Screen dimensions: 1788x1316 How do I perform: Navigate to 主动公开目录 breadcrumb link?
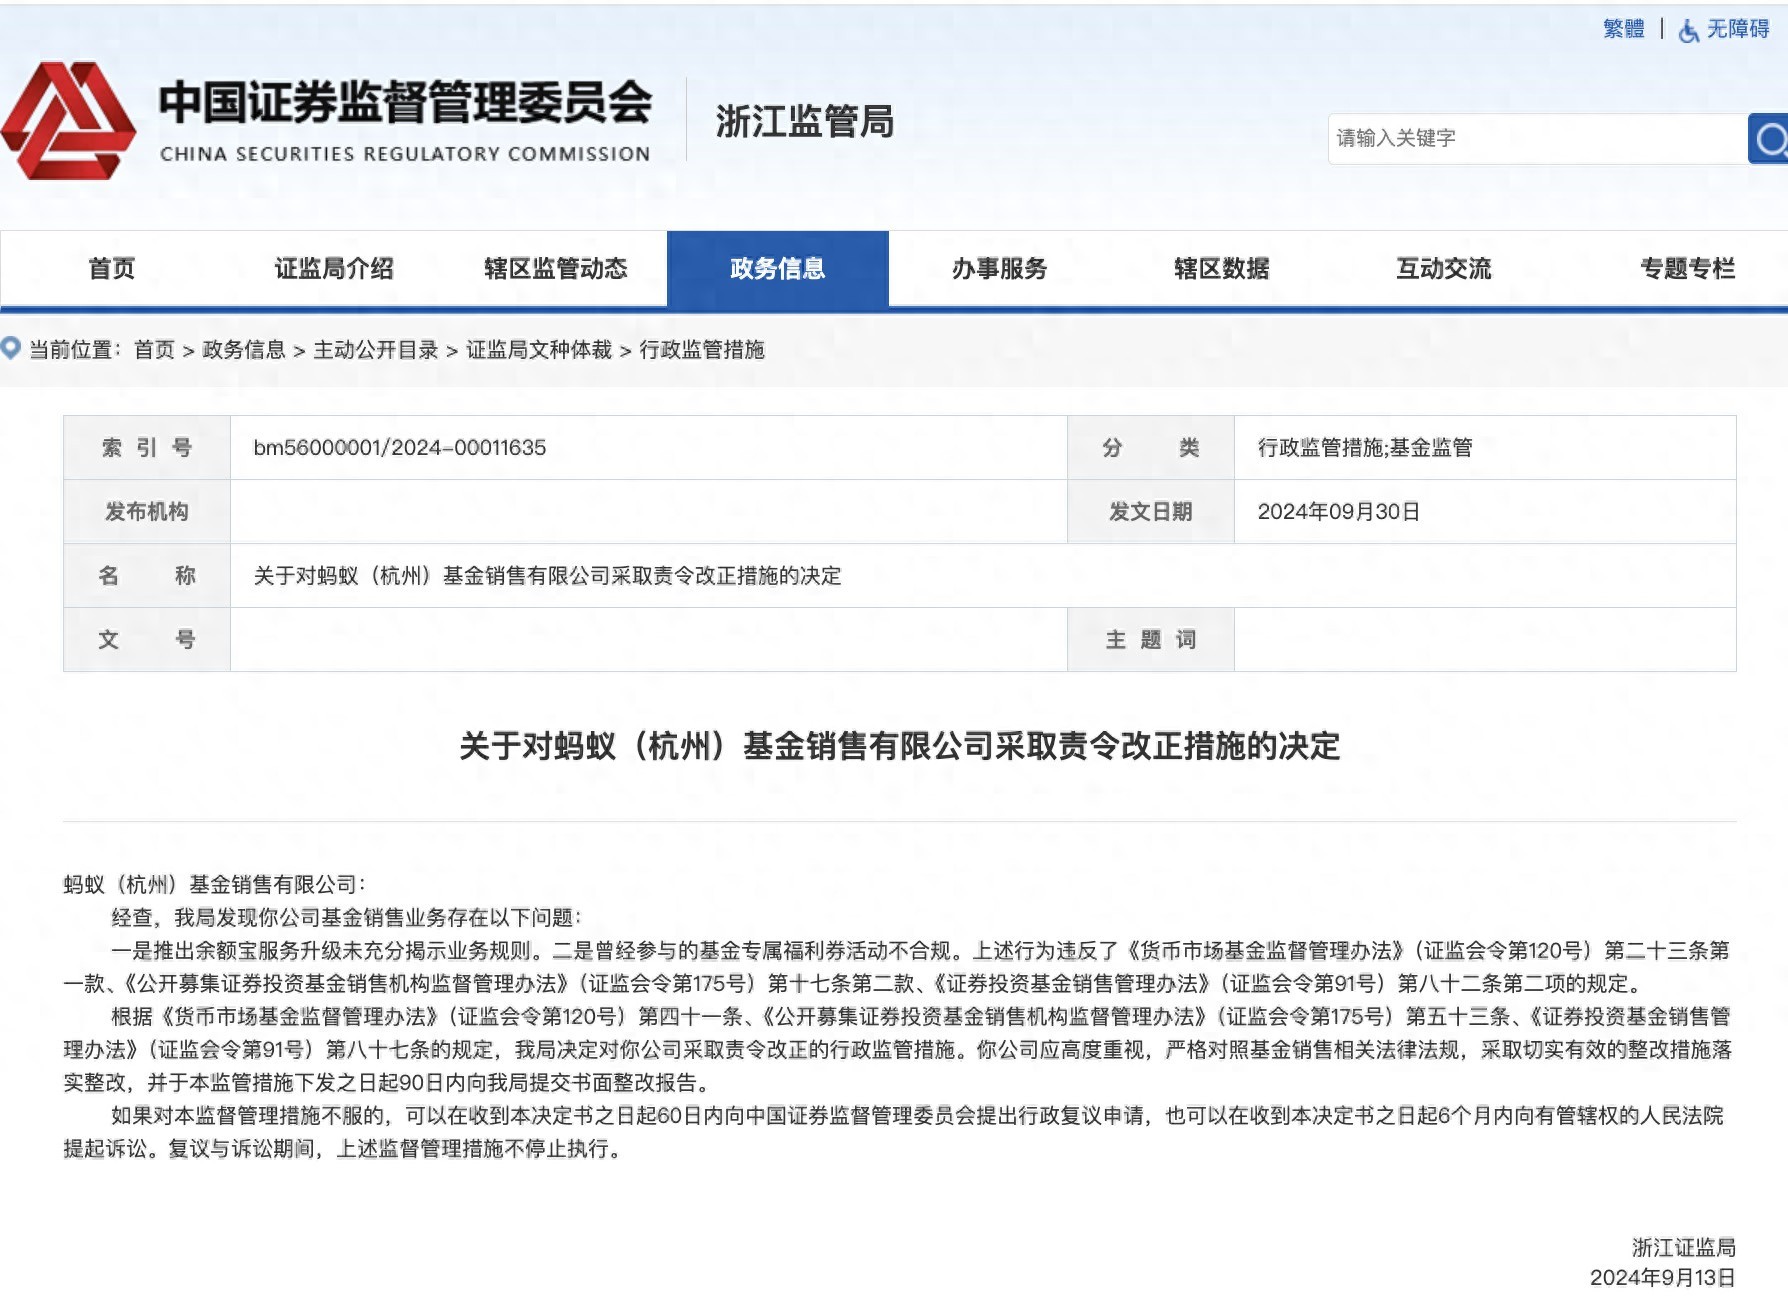pos(375,350)
